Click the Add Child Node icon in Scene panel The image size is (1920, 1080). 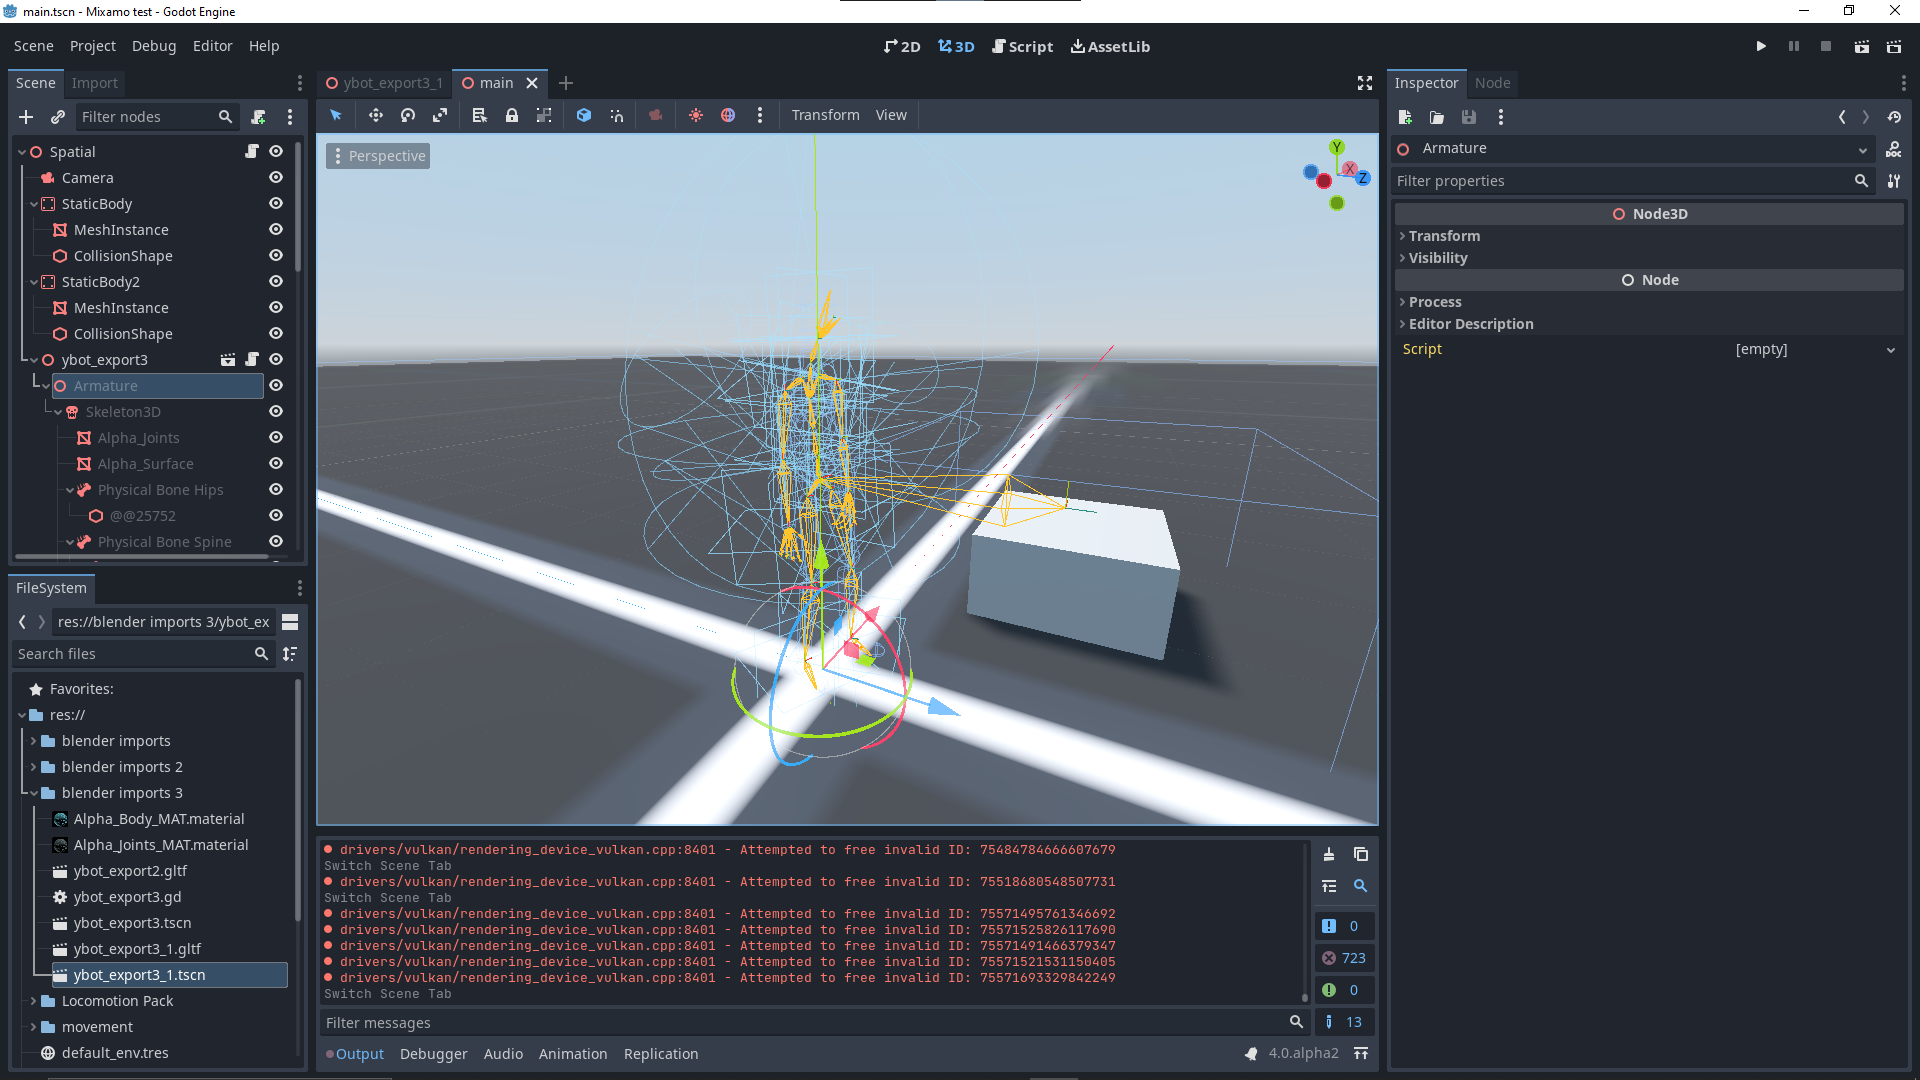click(25, 116)
